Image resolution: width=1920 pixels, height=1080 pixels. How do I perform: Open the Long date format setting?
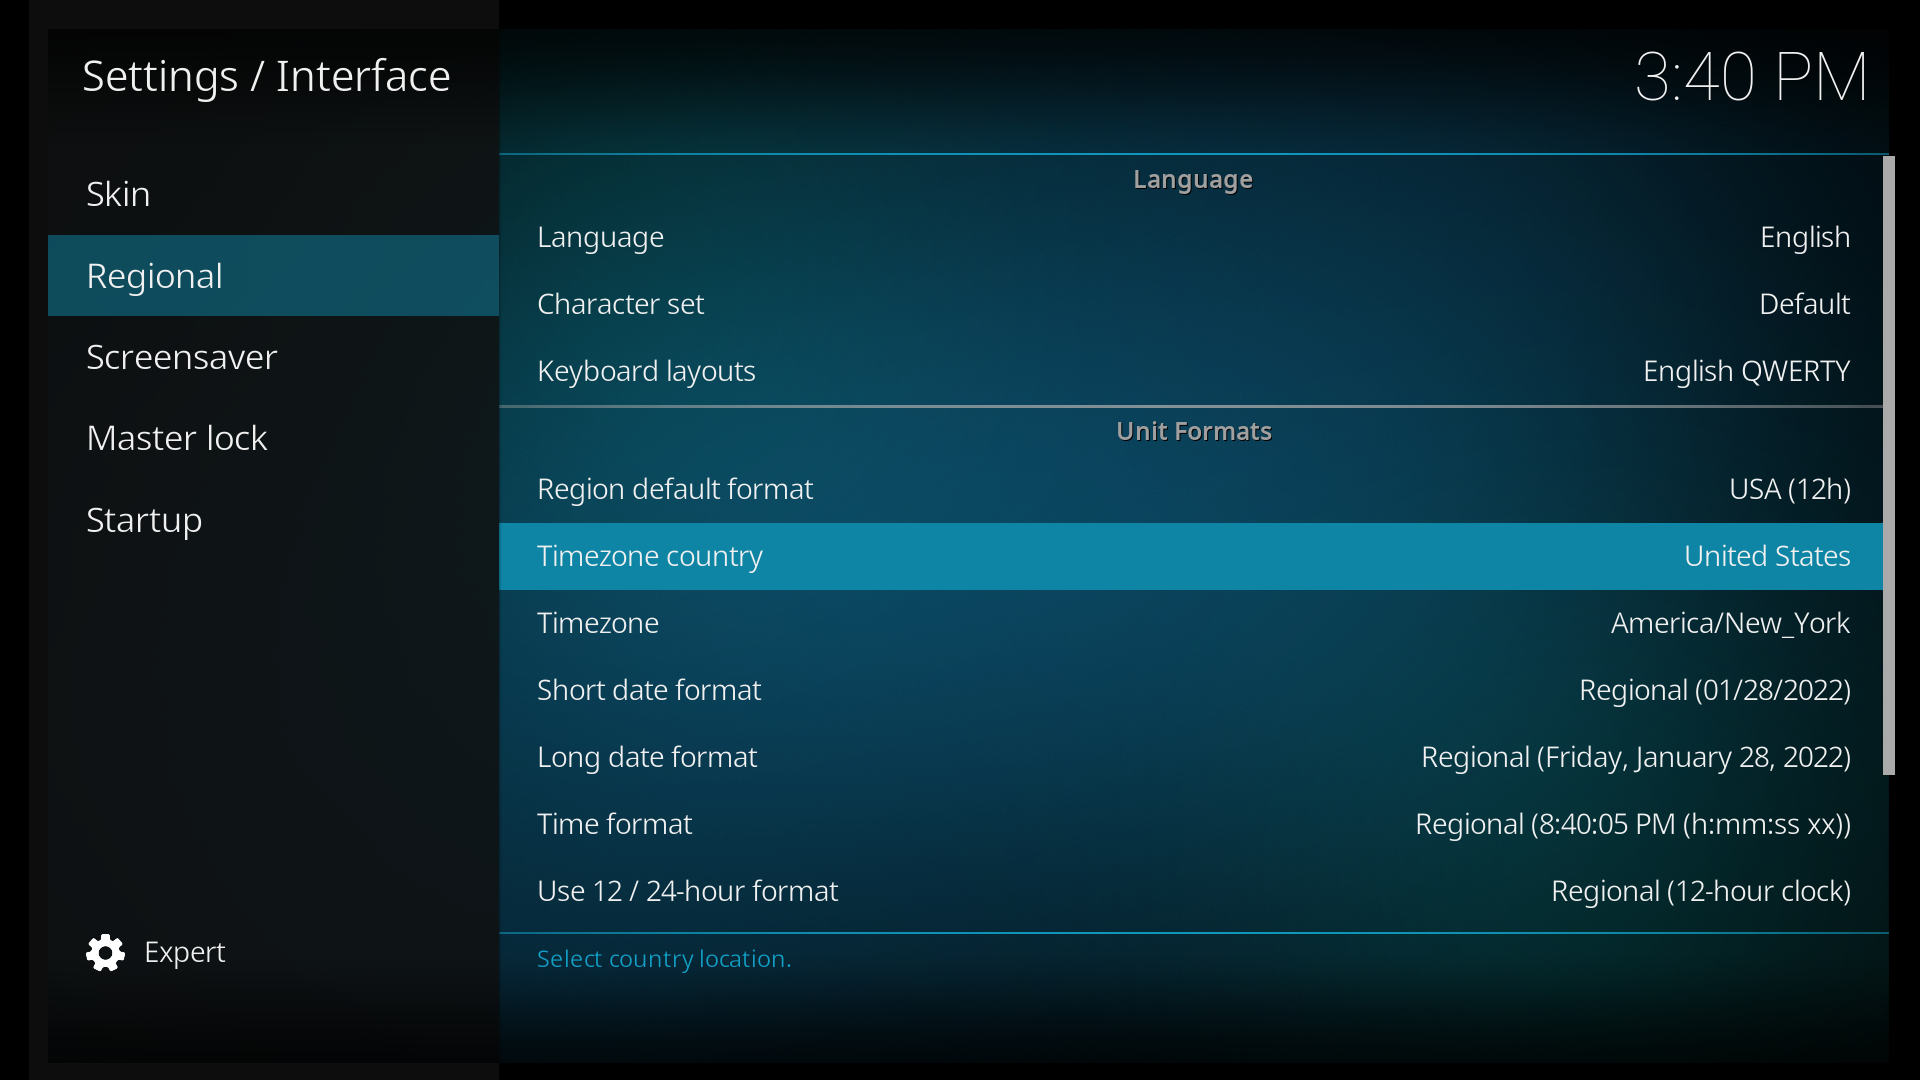pos(1192,757)
